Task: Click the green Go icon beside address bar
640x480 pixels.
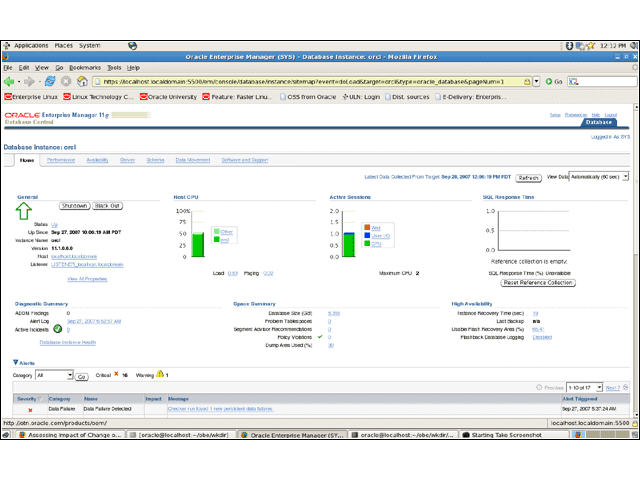Action: coord(549,82)
